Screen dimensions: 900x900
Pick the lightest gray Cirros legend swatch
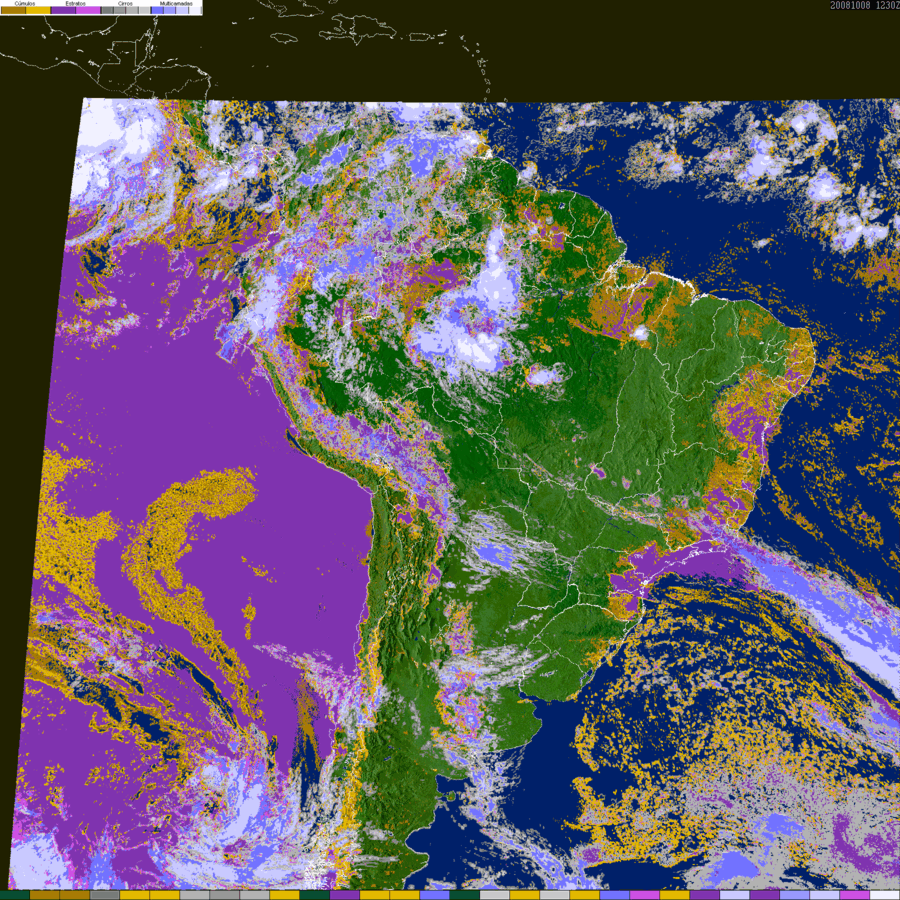pos(144,10)
